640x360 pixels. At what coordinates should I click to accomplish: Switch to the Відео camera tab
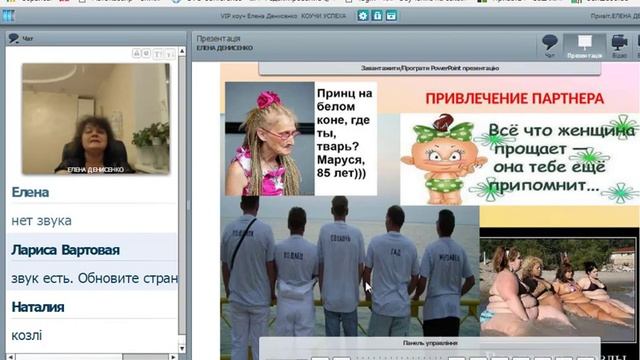(x=619, y=46)
